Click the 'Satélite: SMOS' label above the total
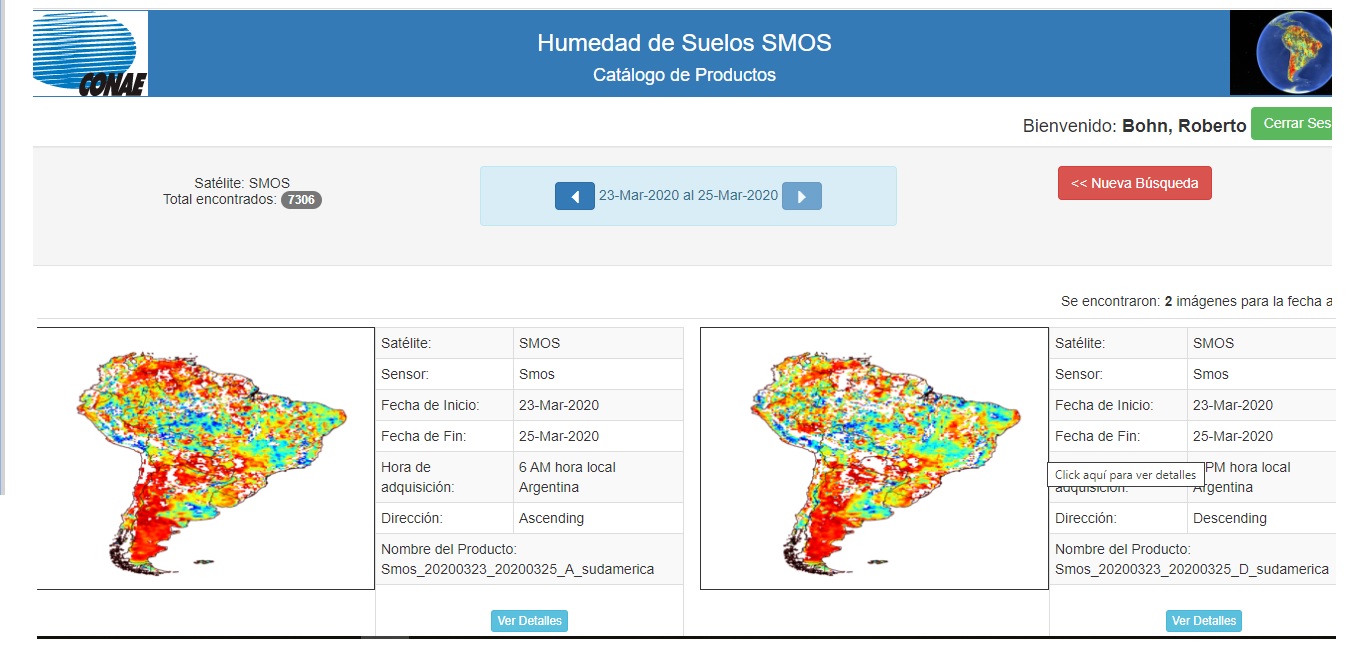1366x654 pixels. [x=242, y=183]
